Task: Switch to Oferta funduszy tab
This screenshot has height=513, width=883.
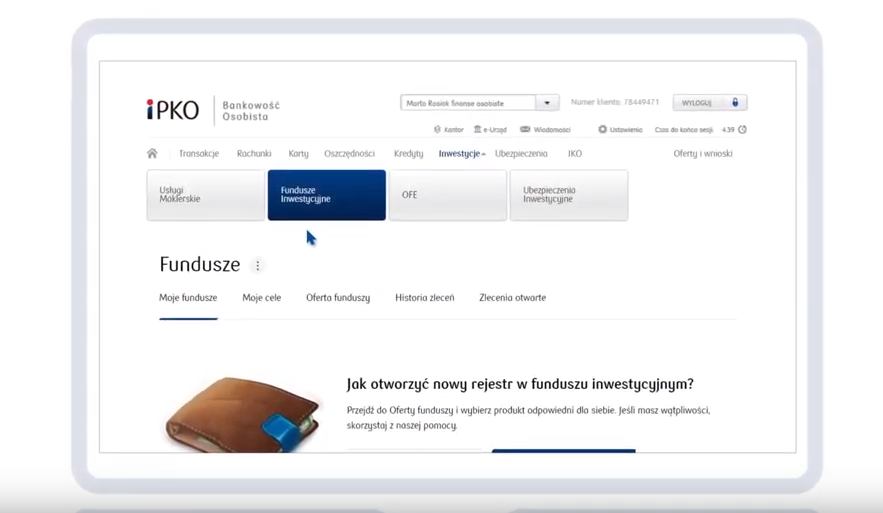Action: pyautogui.click(x=338, y=298)
